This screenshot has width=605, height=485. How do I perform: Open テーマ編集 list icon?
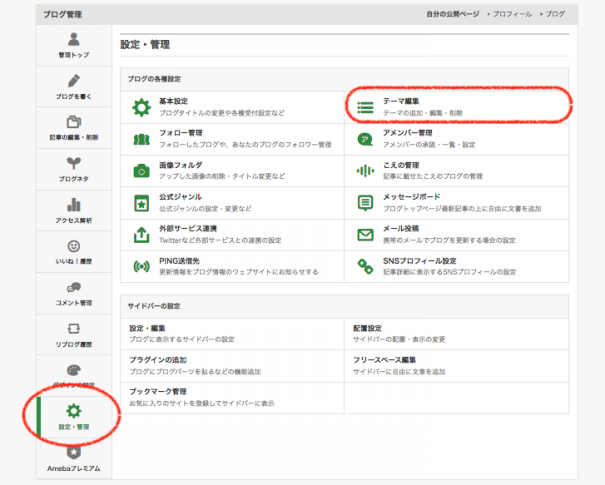366,107
